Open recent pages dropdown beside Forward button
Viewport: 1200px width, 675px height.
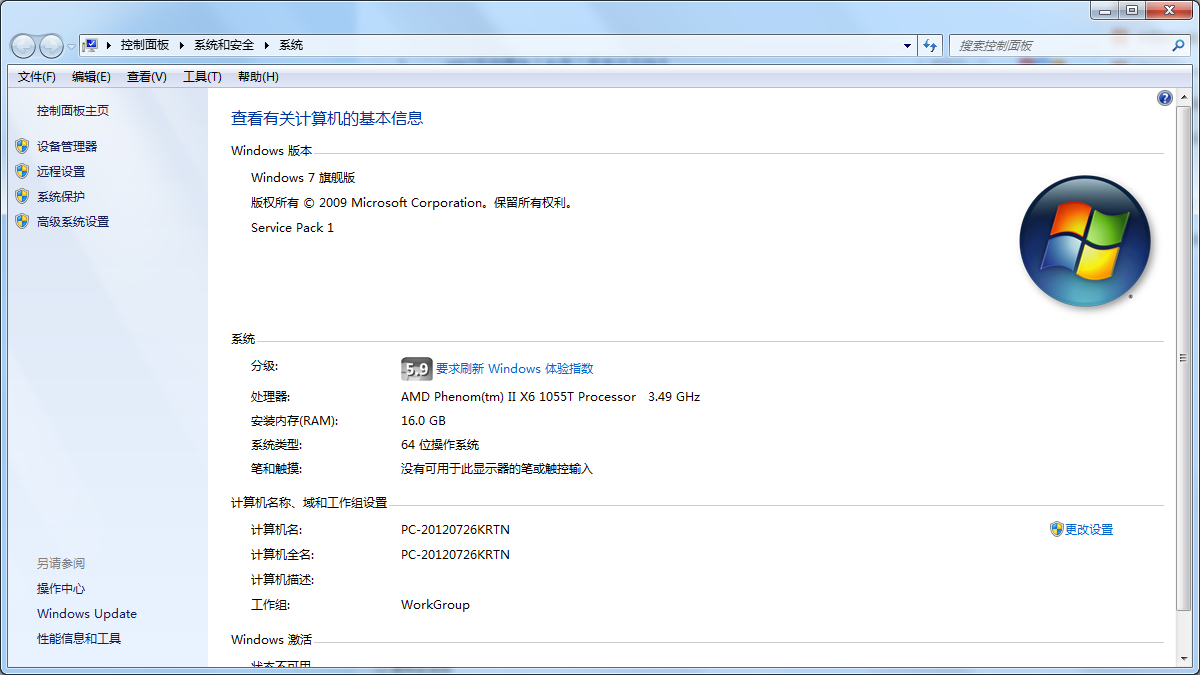coord(71,47)
